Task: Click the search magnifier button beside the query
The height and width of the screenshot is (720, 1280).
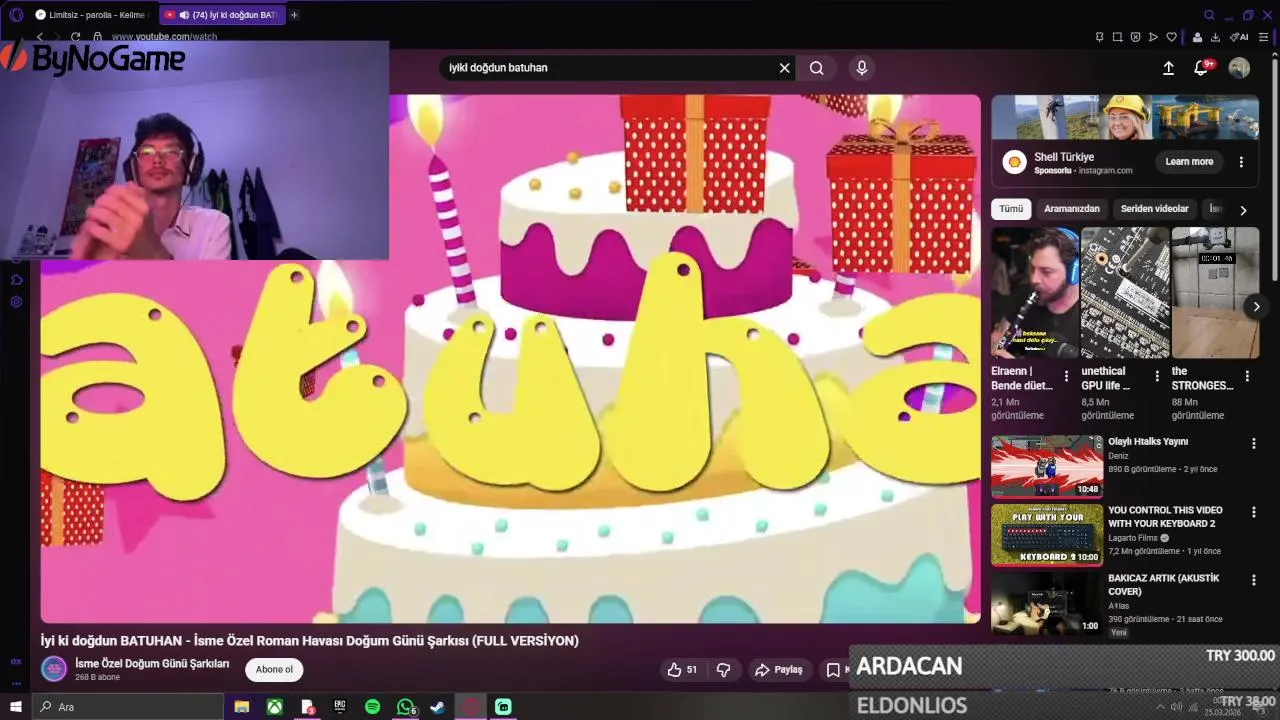Action: pyautogui.click(x=817, y=68)
